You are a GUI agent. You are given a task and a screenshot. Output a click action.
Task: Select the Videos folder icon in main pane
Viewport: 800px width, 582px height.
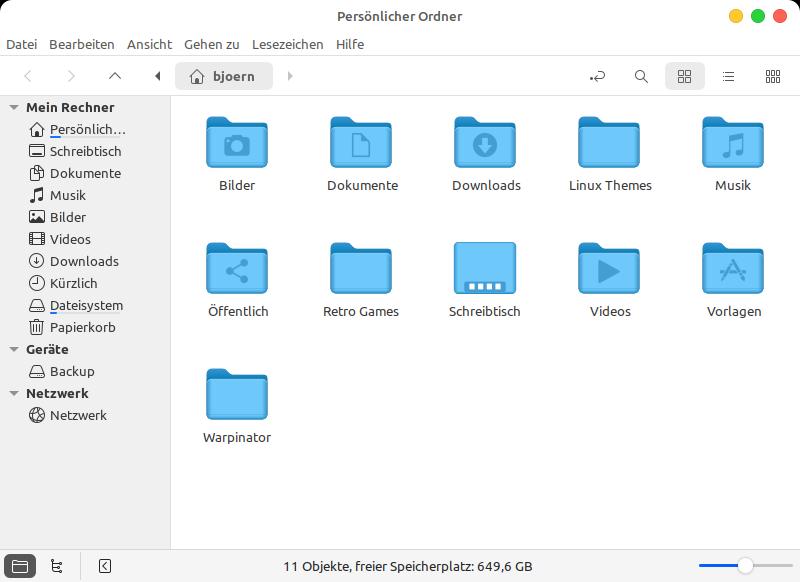point(609,269)
